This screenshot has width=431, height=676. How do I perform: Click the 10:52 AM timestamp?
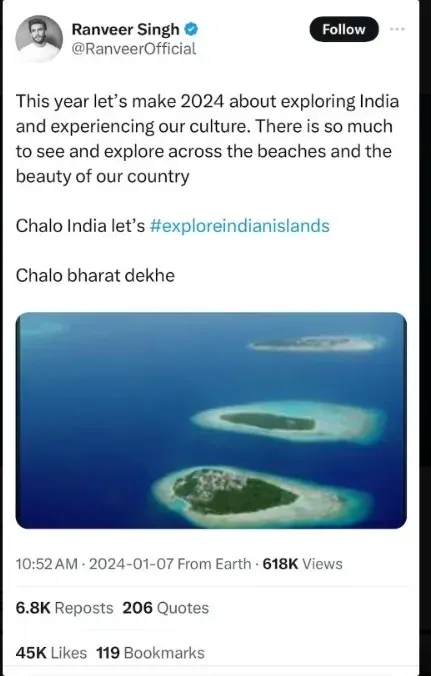[47, 564]
